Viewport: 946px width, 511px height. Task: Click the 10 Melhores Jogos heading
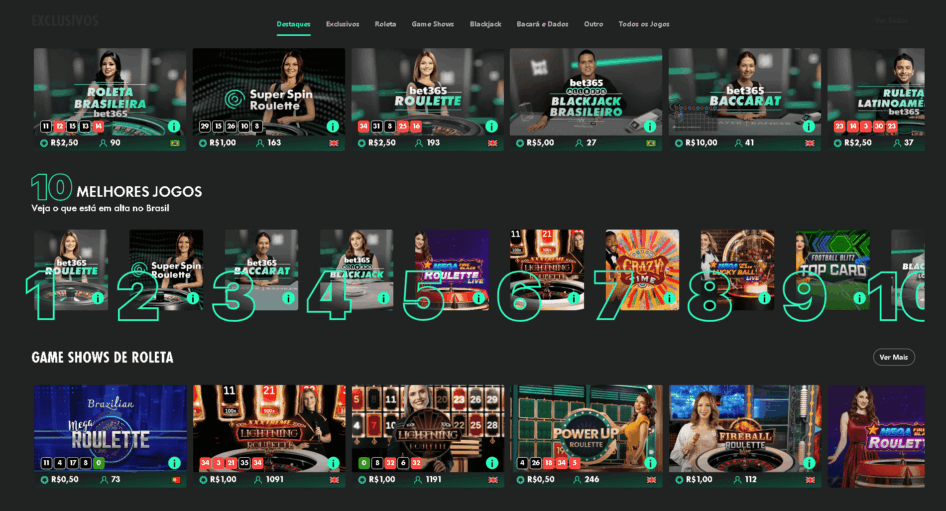(x=116, y=188)
